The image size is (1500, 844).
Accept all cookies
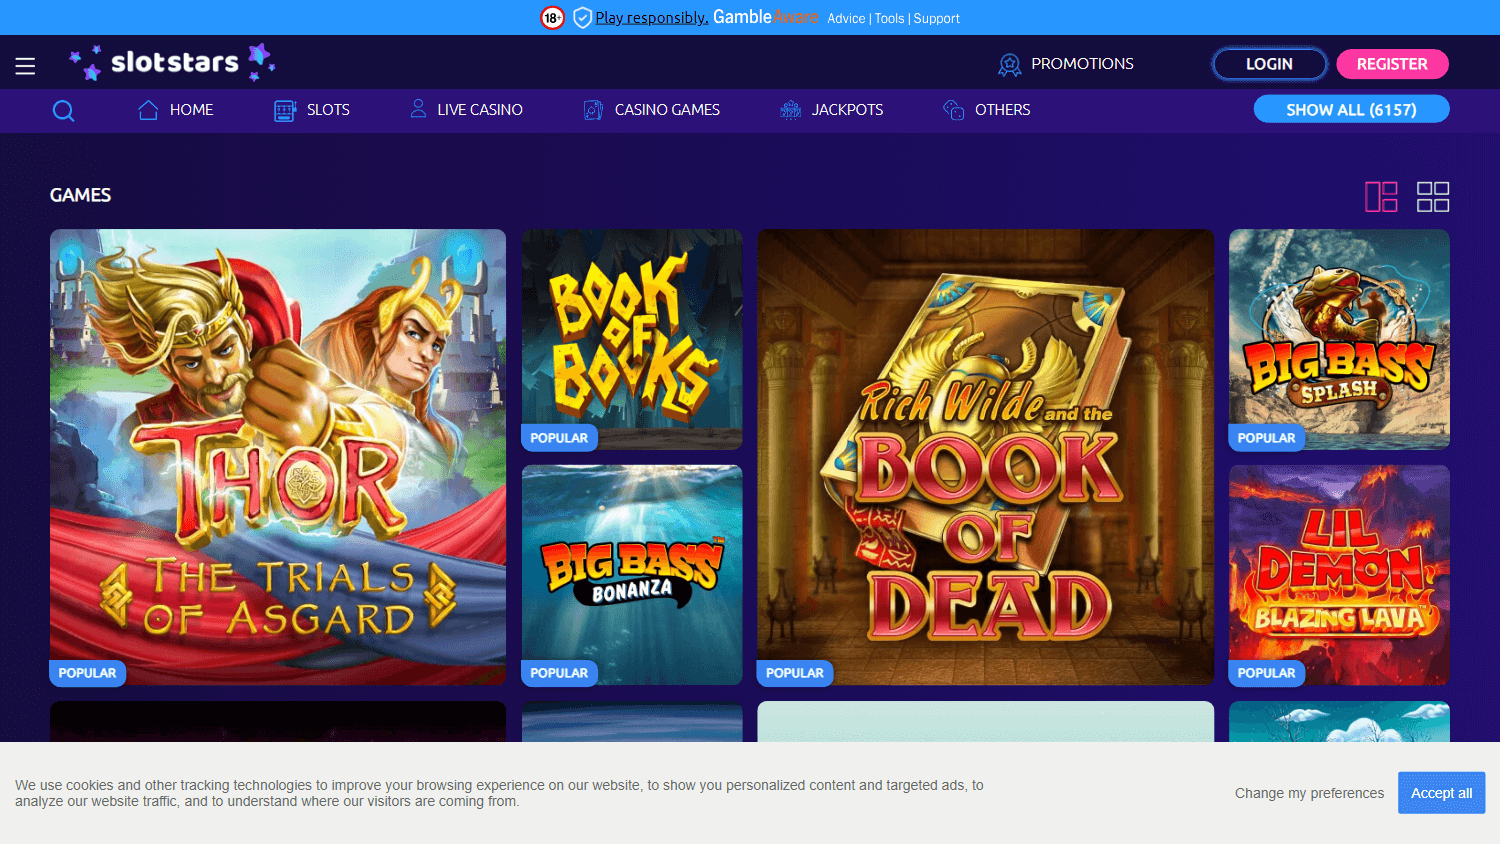pyautogui.click(x=1441, y=793)
